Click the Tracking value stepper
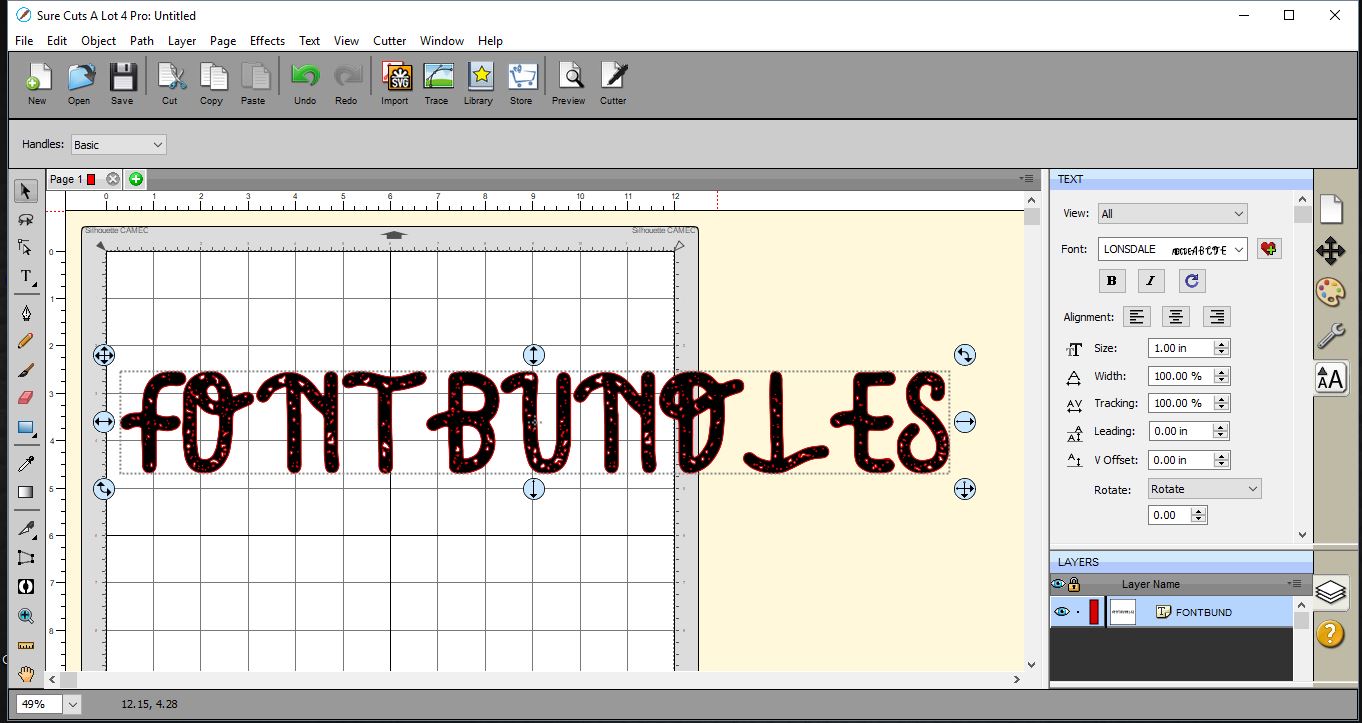 (1221, 404)
